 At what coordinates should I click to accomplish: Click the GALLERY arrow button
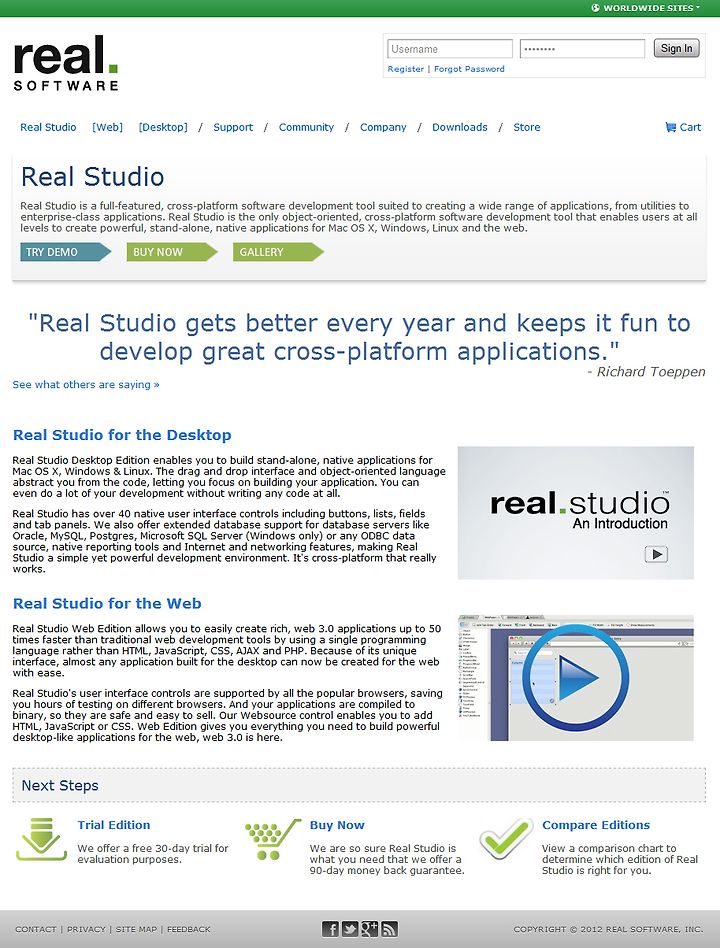278,252
